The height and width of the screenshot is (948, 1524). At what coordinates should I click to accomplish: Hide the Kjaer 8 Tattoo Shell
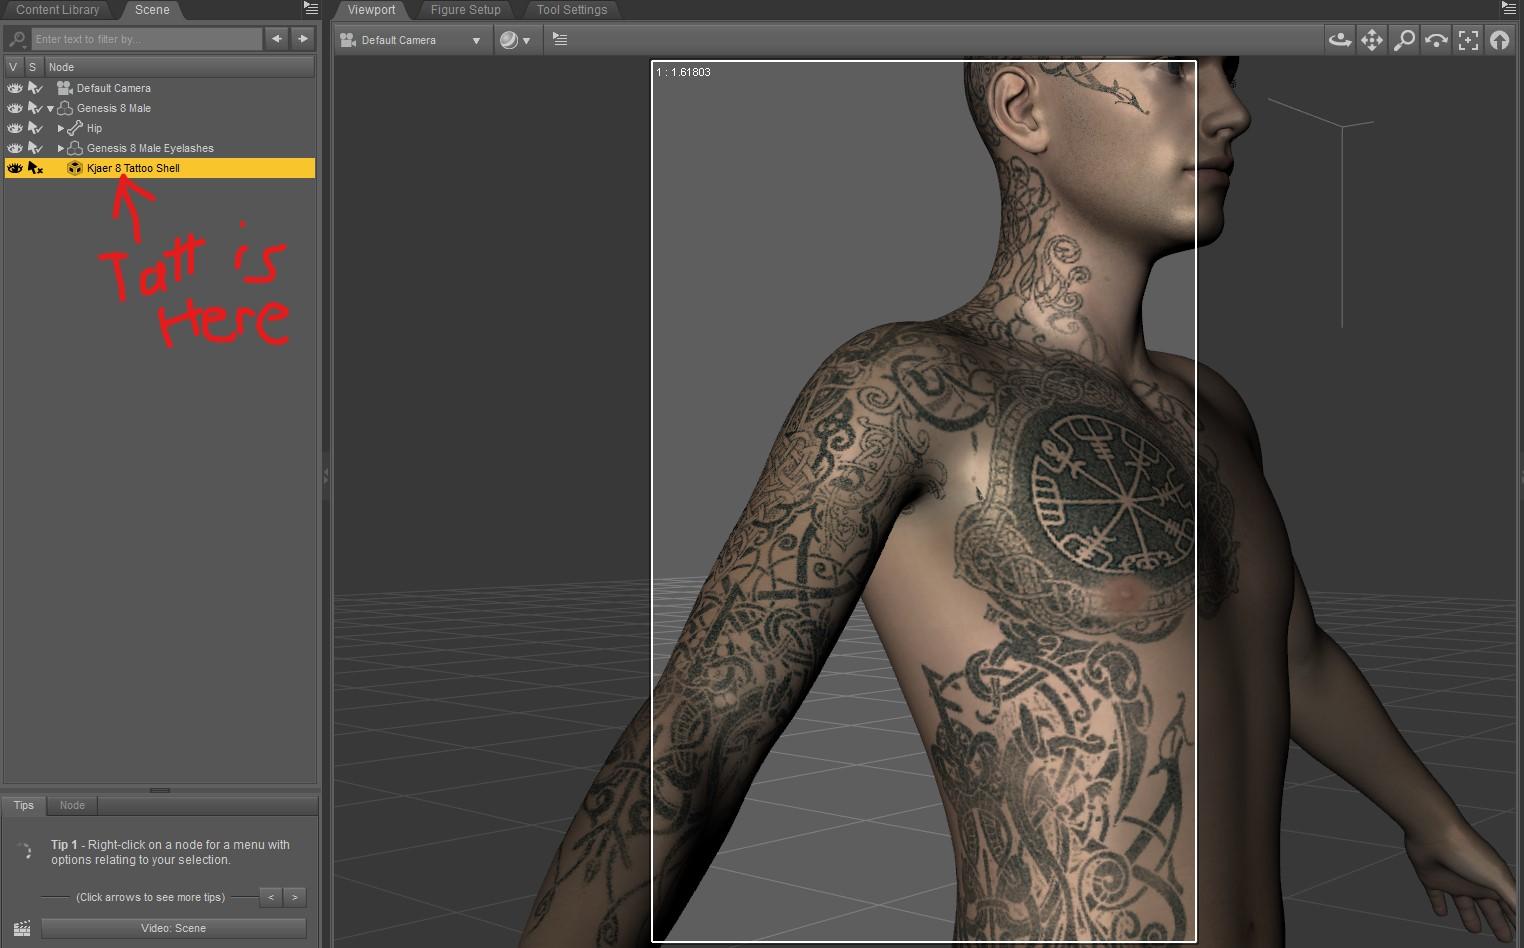coord(14,168)
